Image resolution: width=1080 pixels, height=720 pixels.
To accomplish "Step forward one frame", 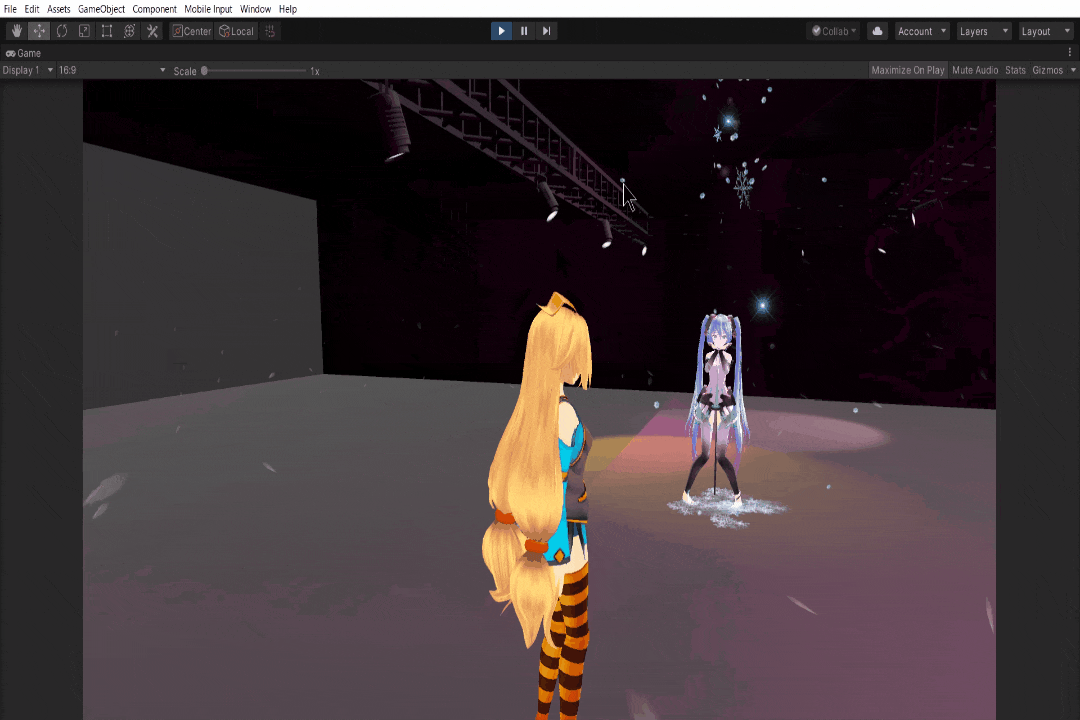I will [546, 31].
